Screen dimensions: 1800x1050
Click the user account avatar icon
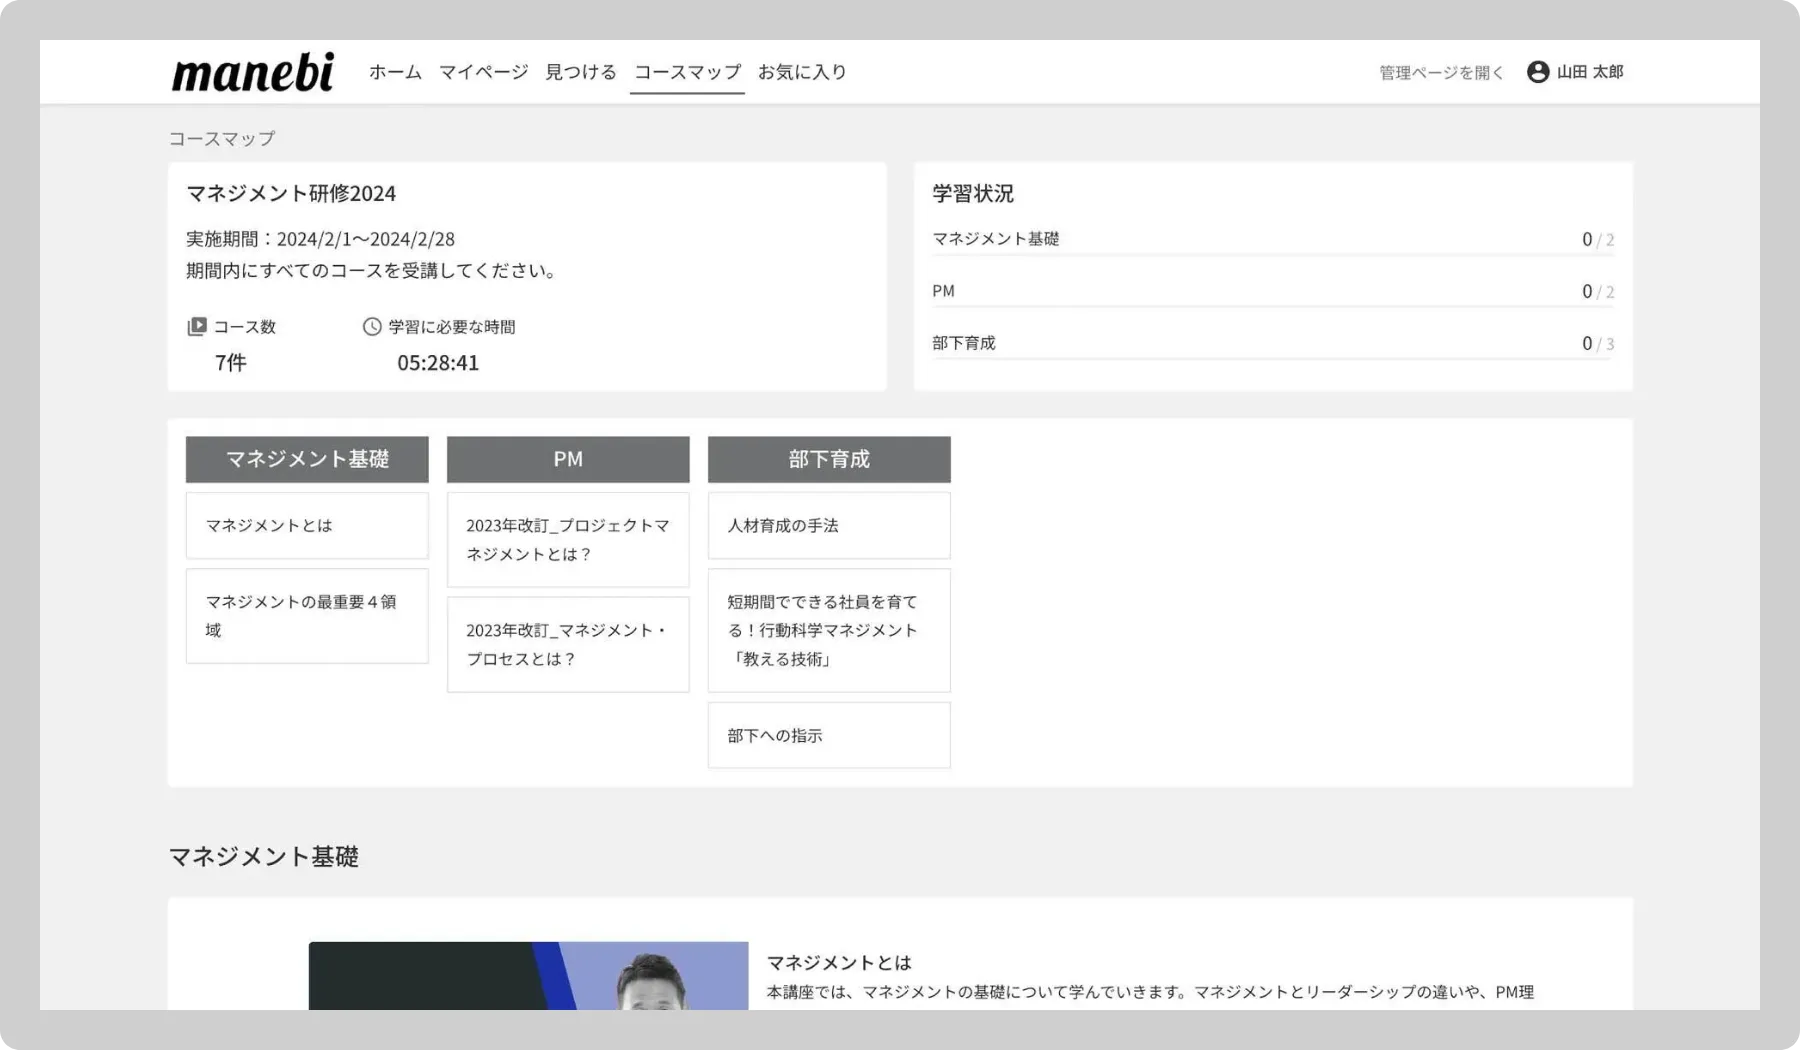1538,72
